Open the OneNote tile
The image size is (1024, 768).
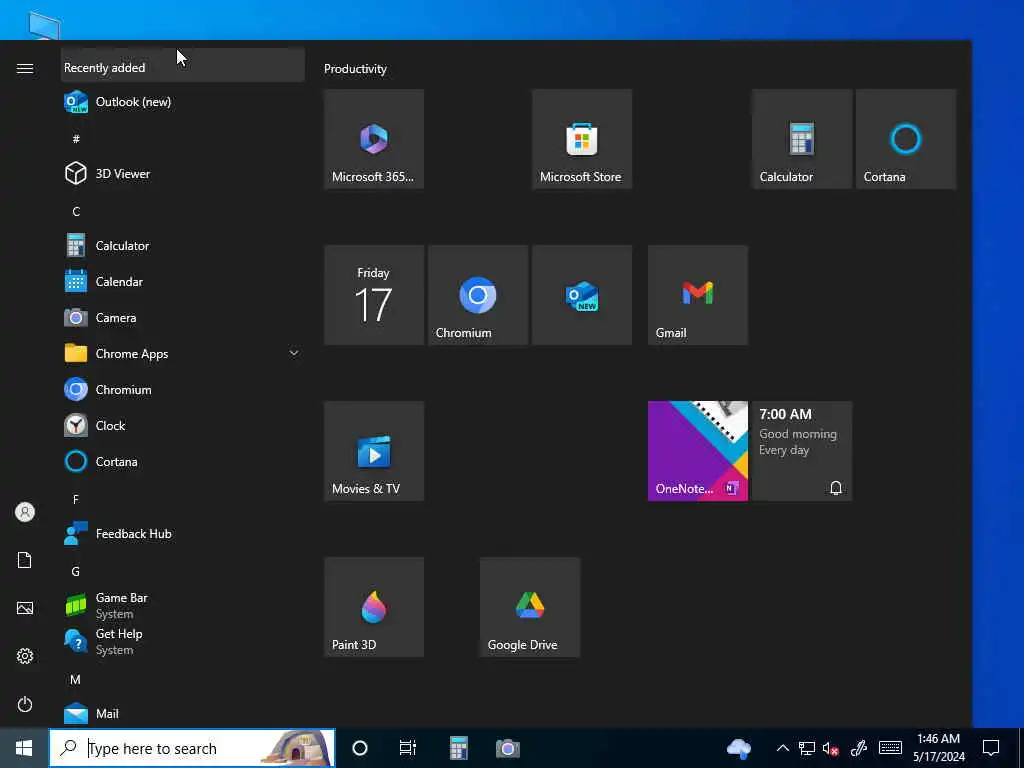[697, 451]
